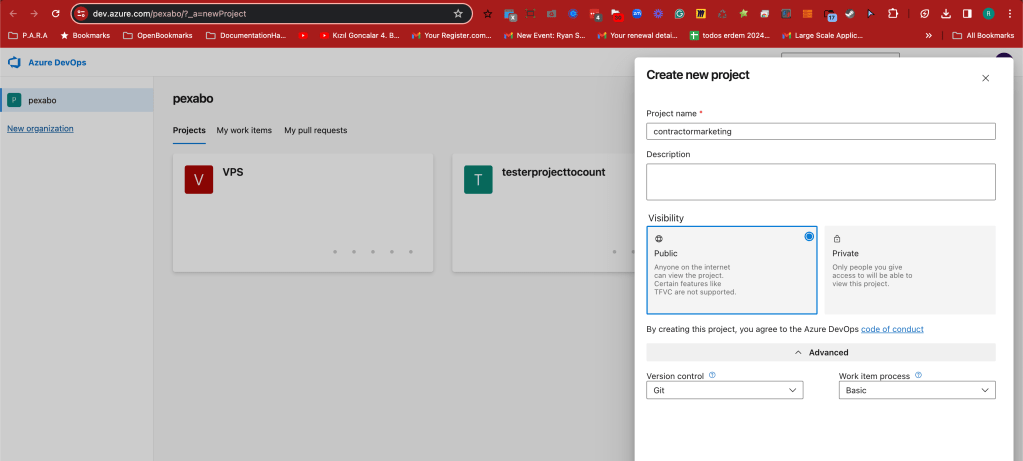Click into the Description text area
This screenshot has width=1023, height=461.
coord(821,182)
